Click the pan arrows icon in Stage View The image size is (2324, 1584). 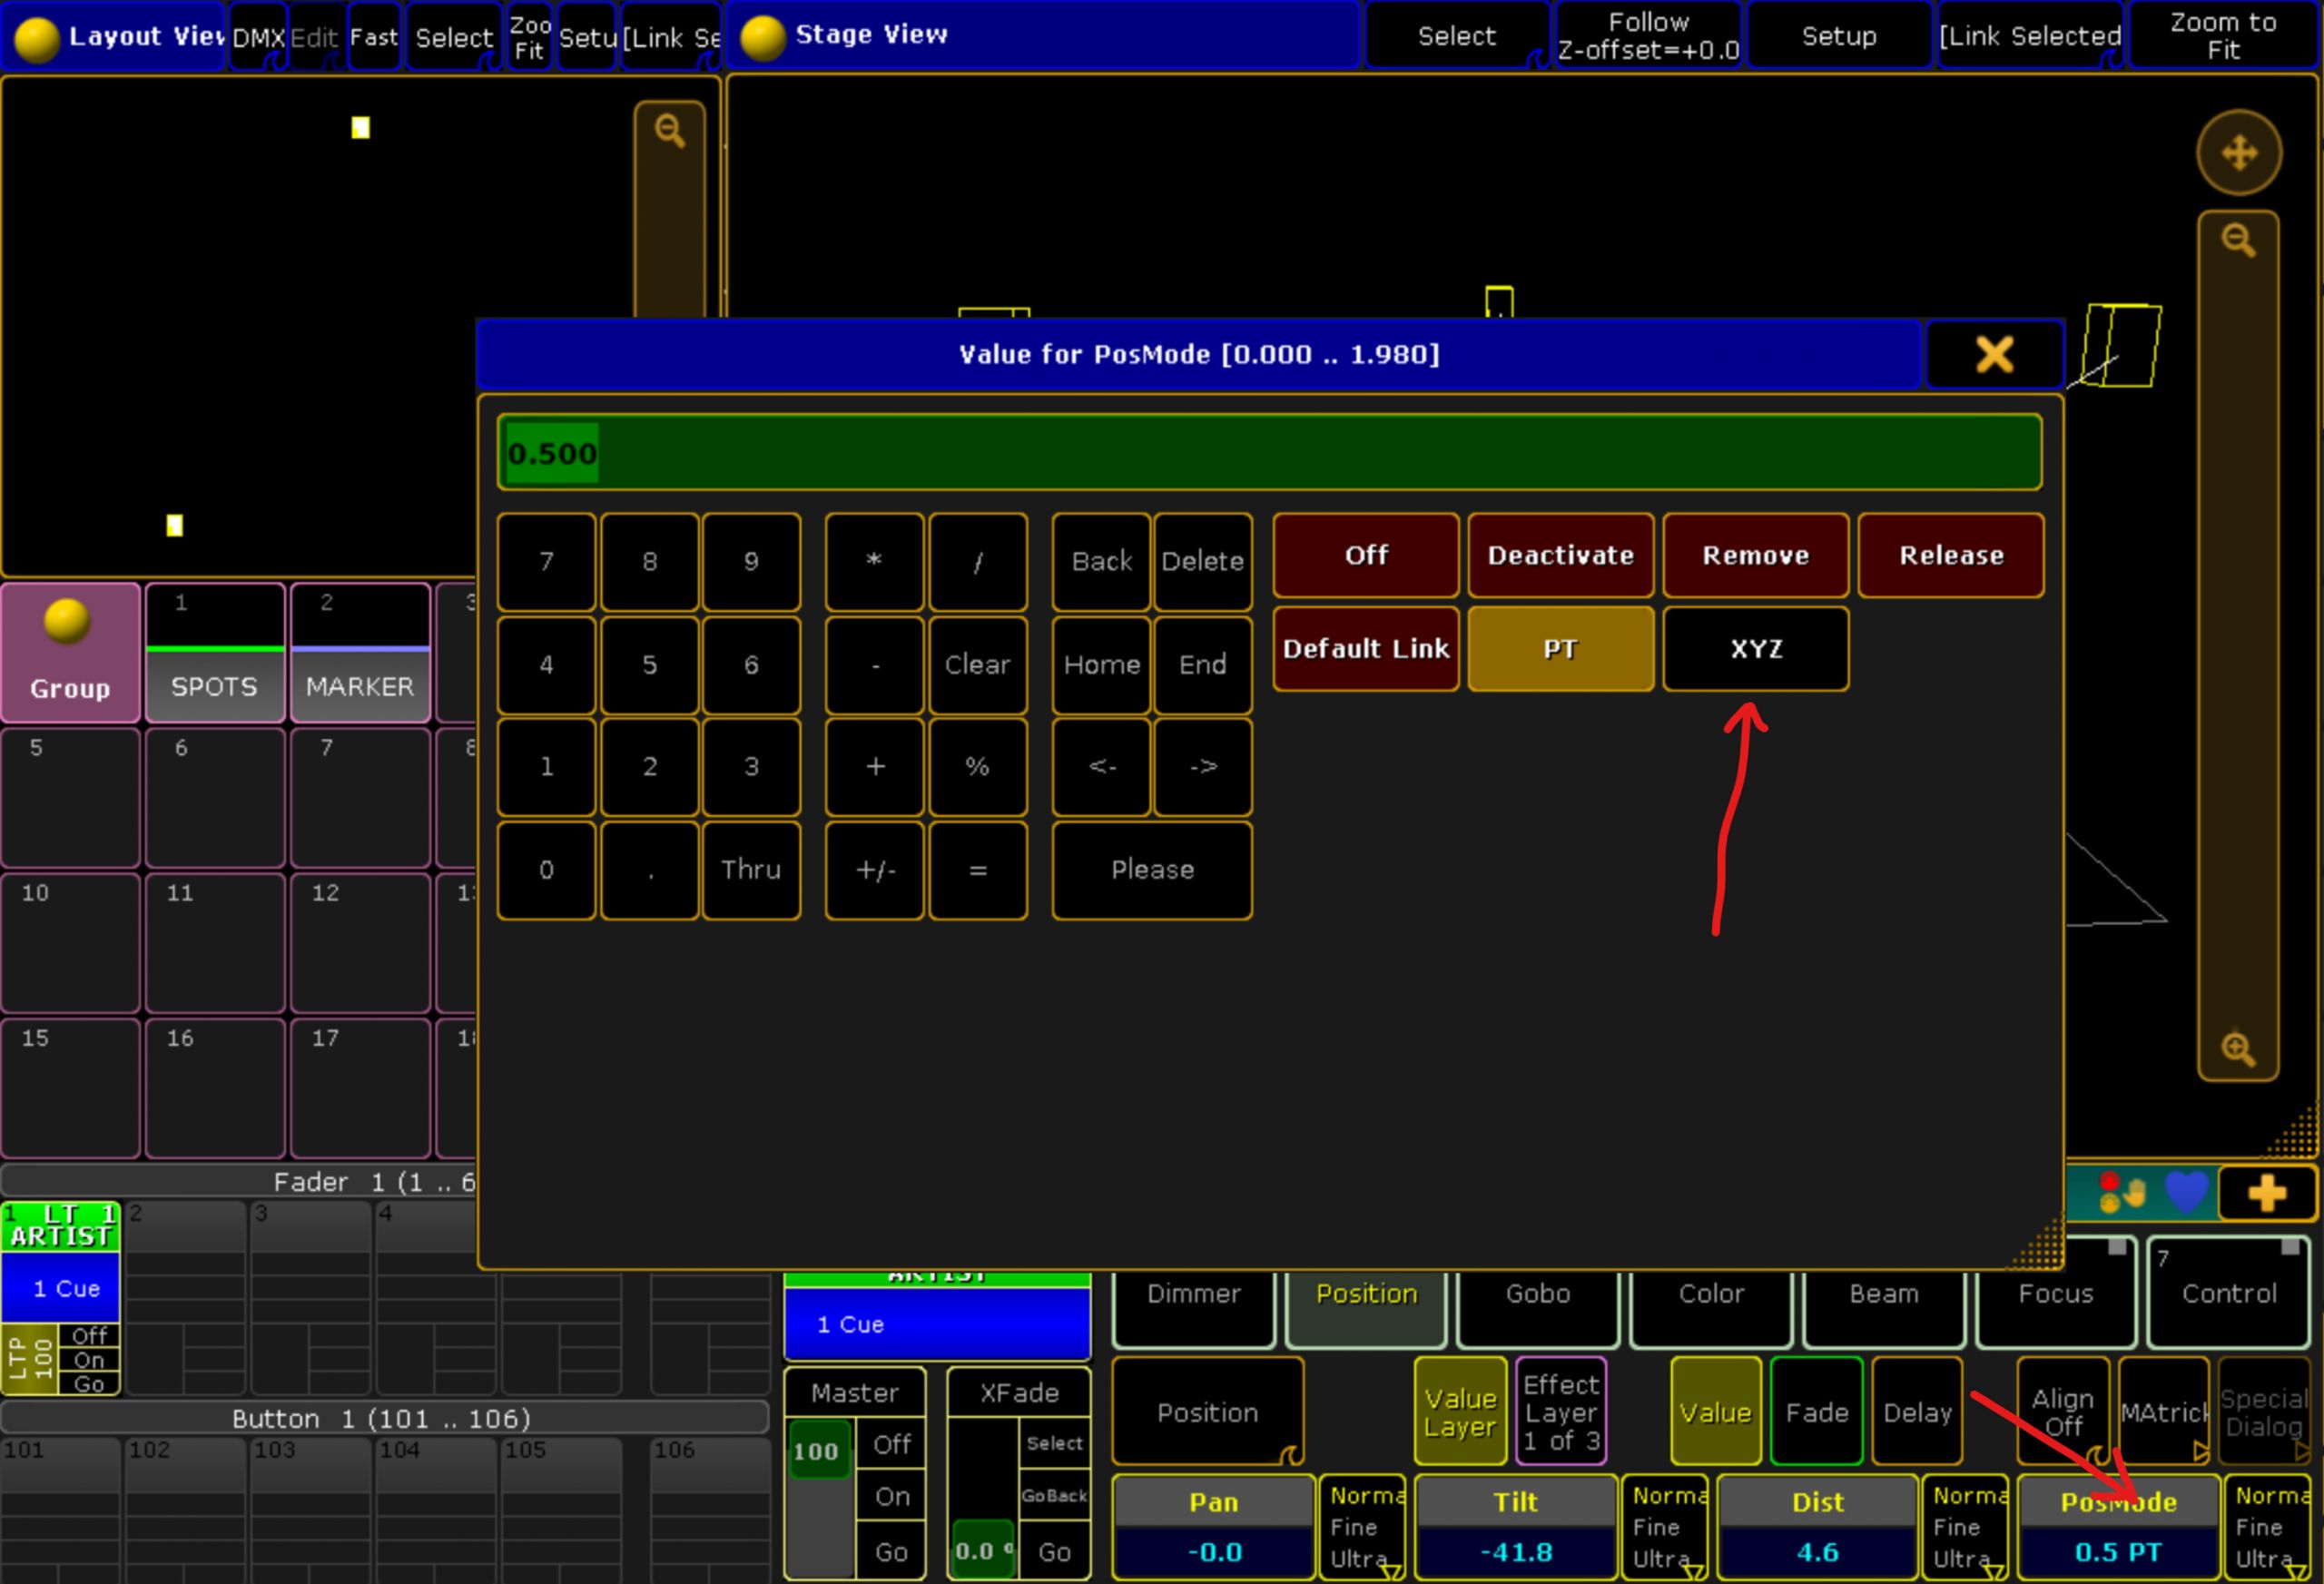[2238, 153]
